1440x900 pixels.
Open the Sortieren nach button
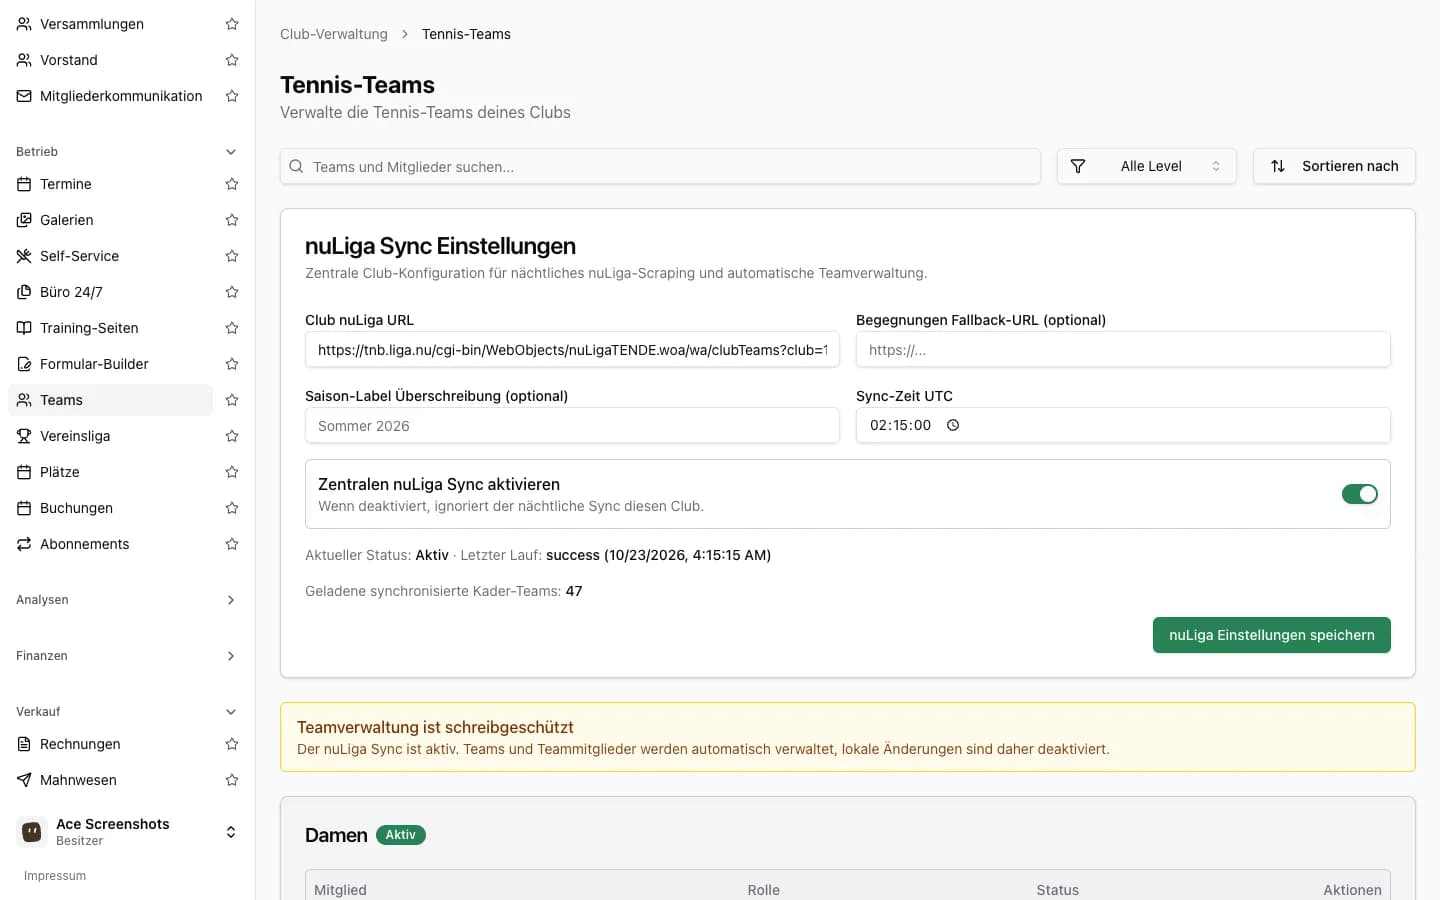pyautogui.click(x=1334, y=166)
